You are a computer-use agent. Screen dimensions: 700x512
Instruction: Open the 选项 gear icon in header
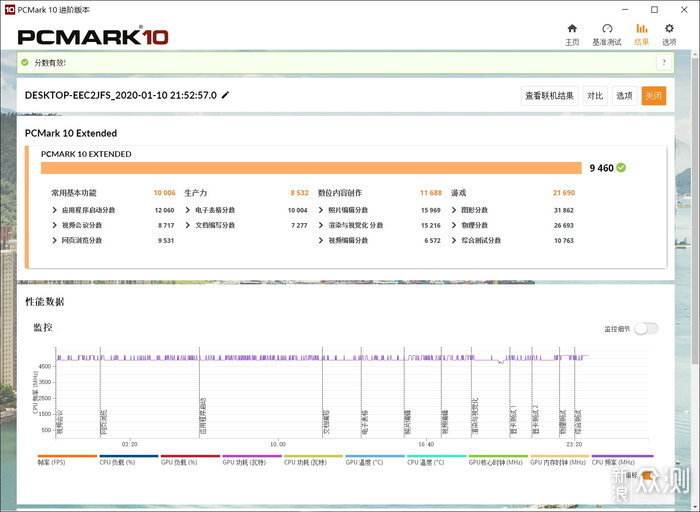[669, 29]
